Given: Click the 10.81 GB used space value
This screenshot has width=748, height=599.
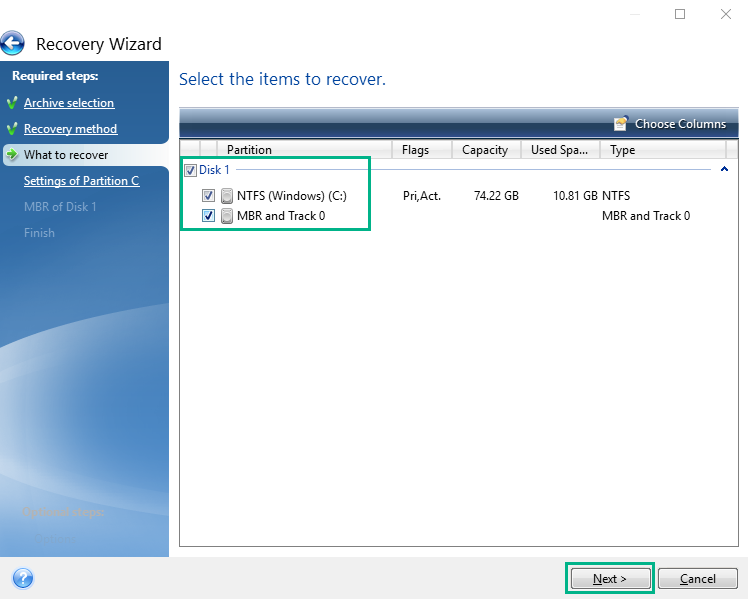Looking at the screenshot, I should click(x=575, y=196).
